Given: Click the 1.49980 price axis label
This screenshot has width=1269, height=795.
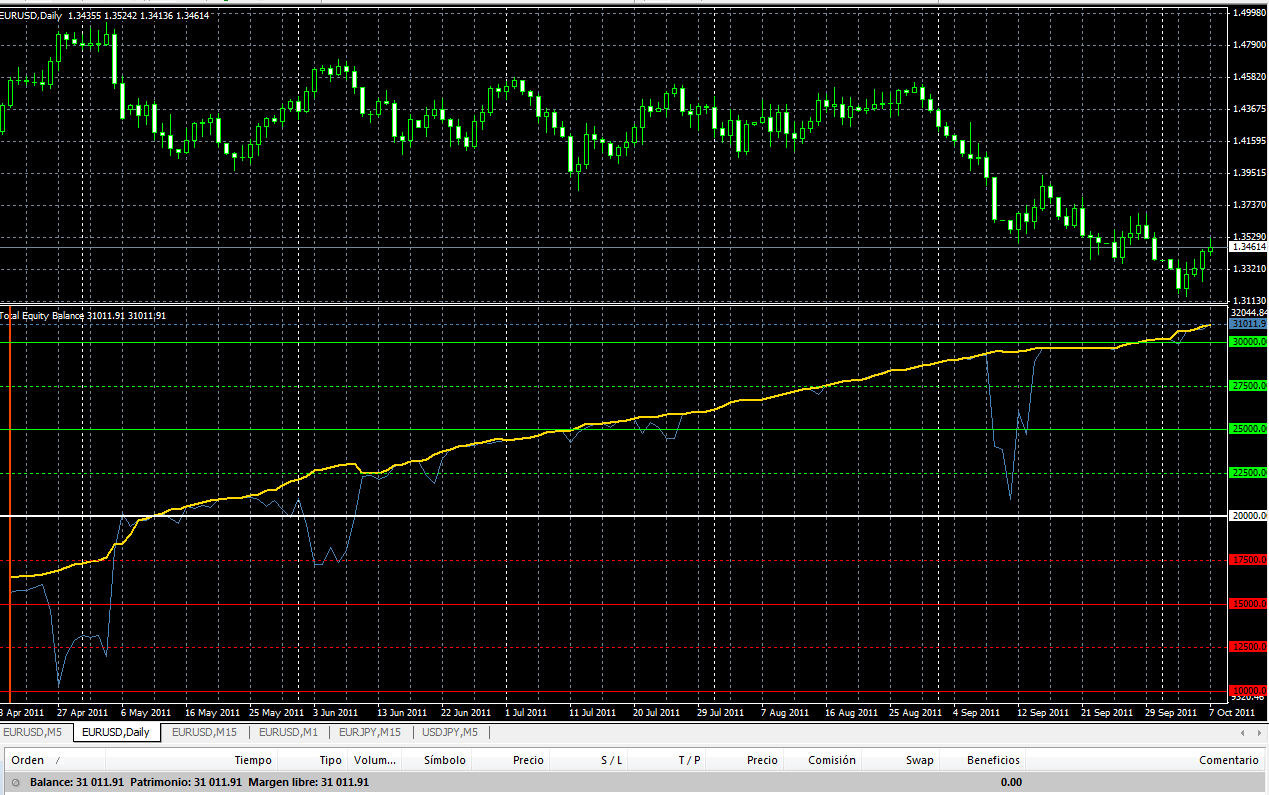Looking at the screenshot, I should (x=1249, y=13).
